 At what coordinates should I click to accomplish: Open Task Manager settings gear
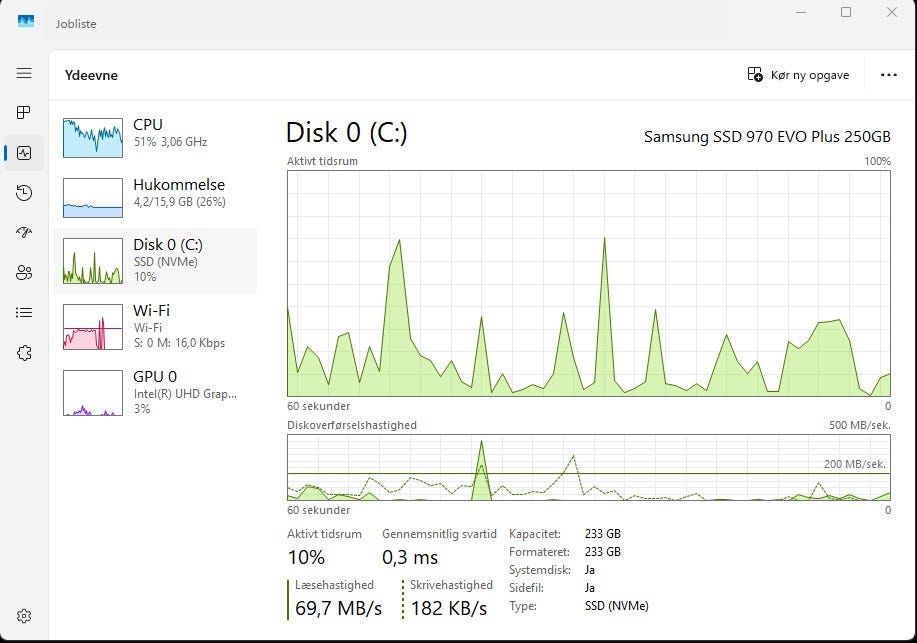coord(24,616)
